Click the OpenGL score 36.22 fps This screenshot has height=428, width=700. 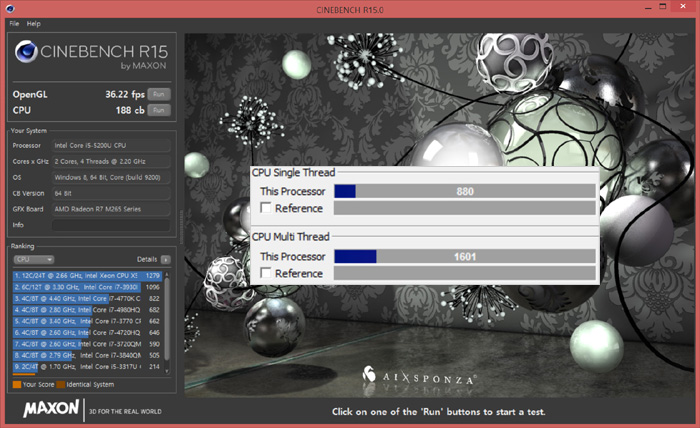tap(125, 94)
